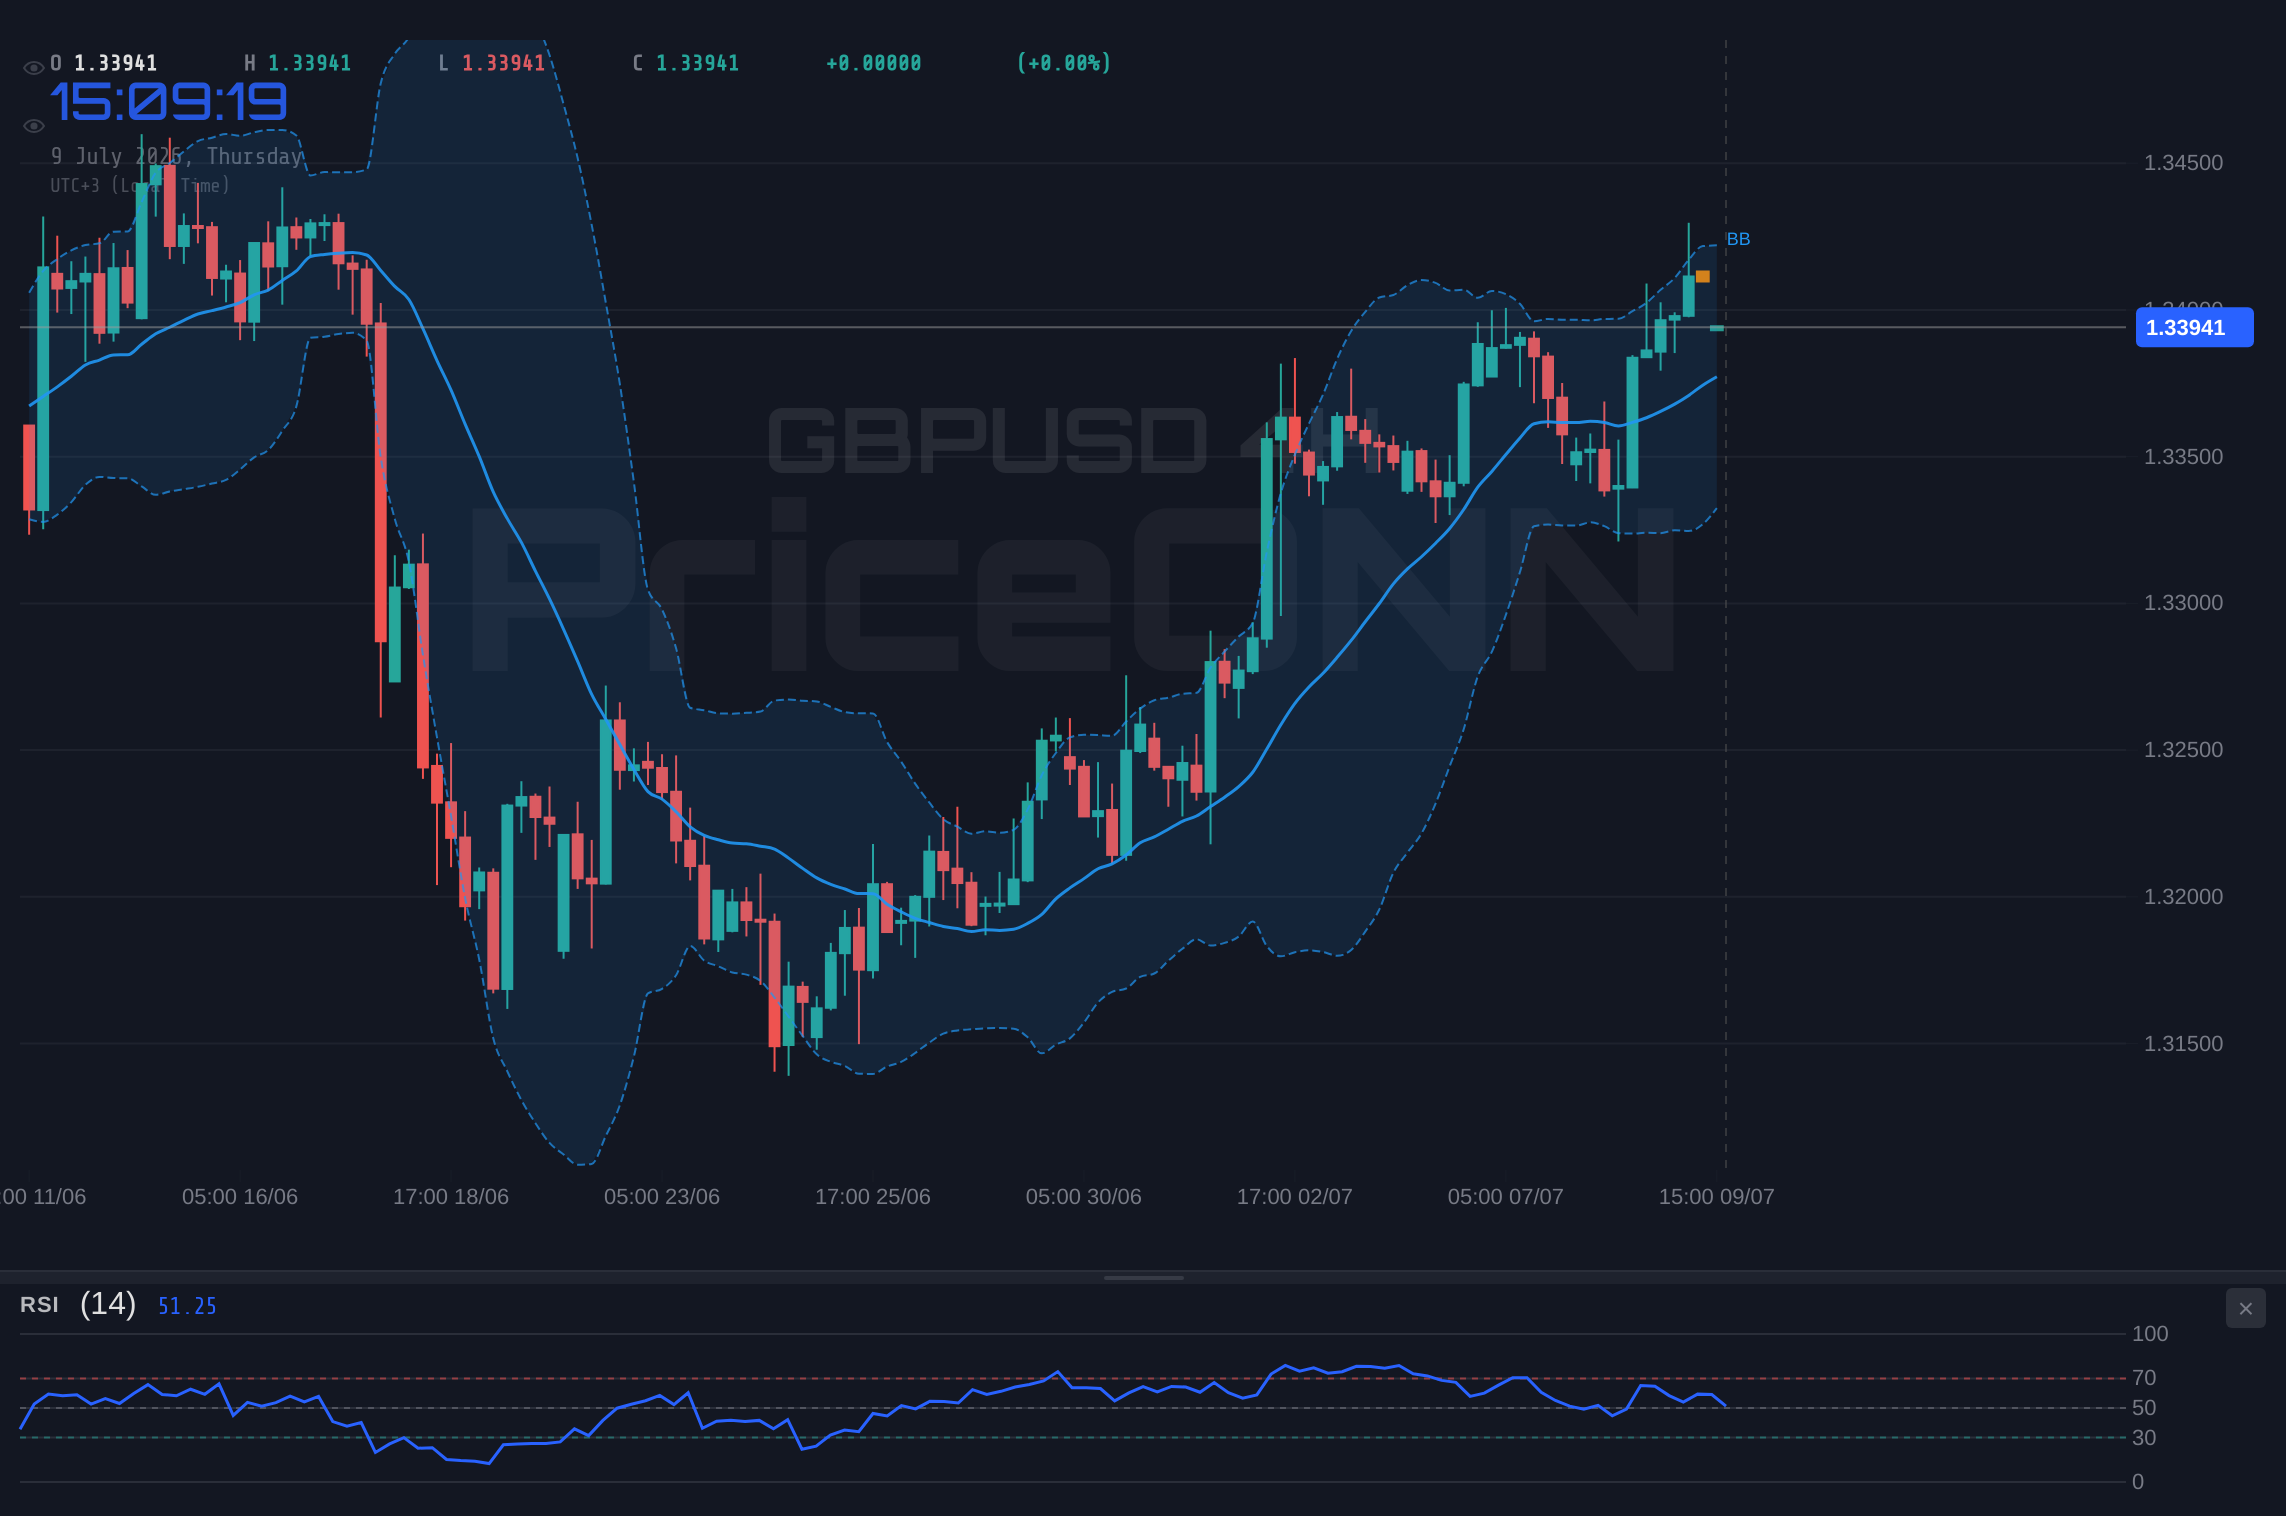Viewport: 2286px width, 1516px height.
Task: Click the current price label 1.33941
Action: (x=2194, y=328)
